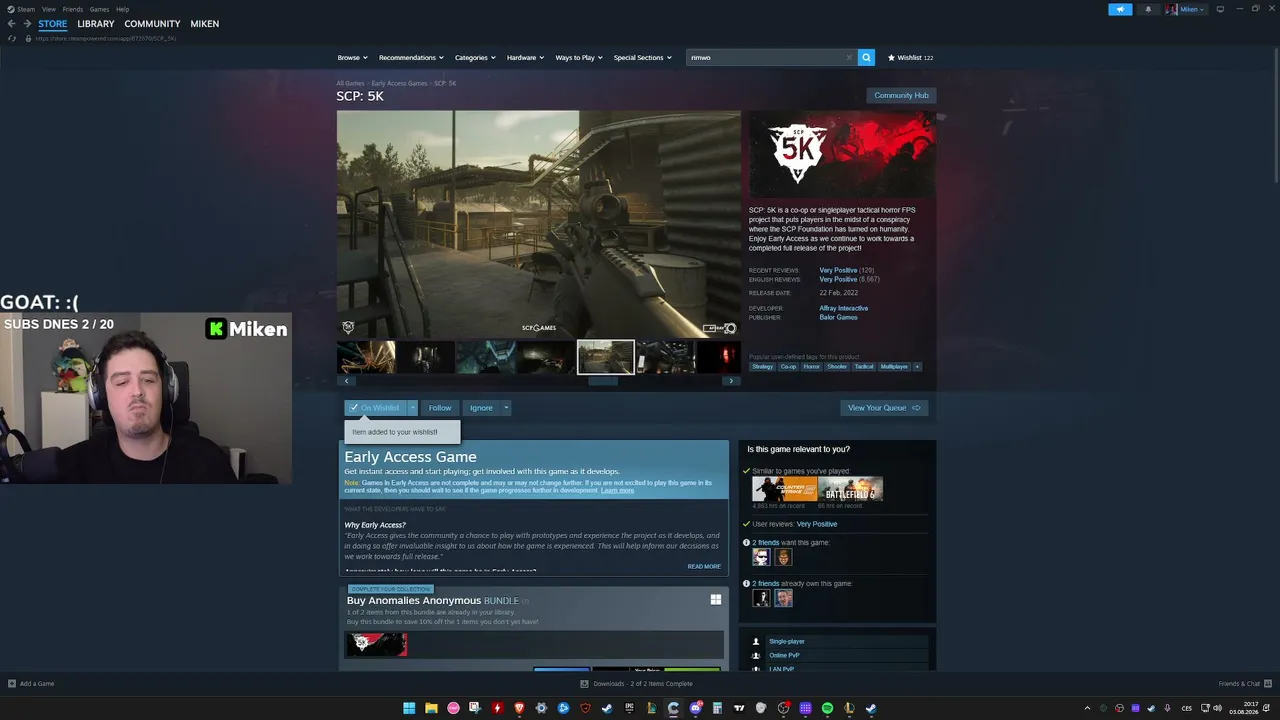Open the Windows icon on bundle row
1280x720 pixels.
(x=716, y=600)
